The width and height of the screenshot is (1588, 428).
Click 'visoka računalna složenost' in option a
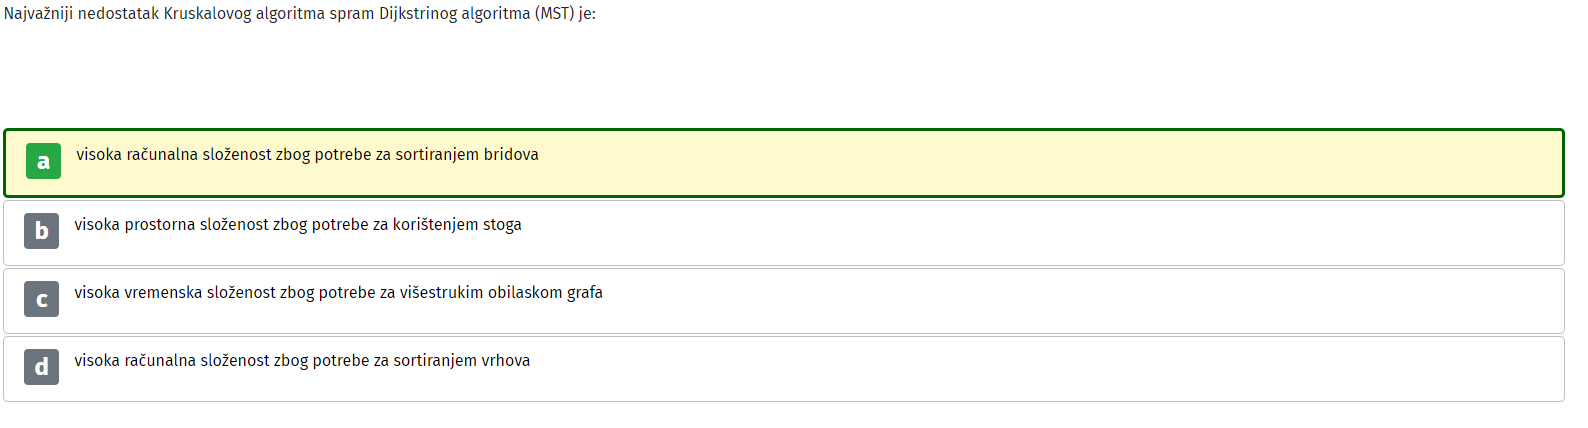(x=174, y=155)
